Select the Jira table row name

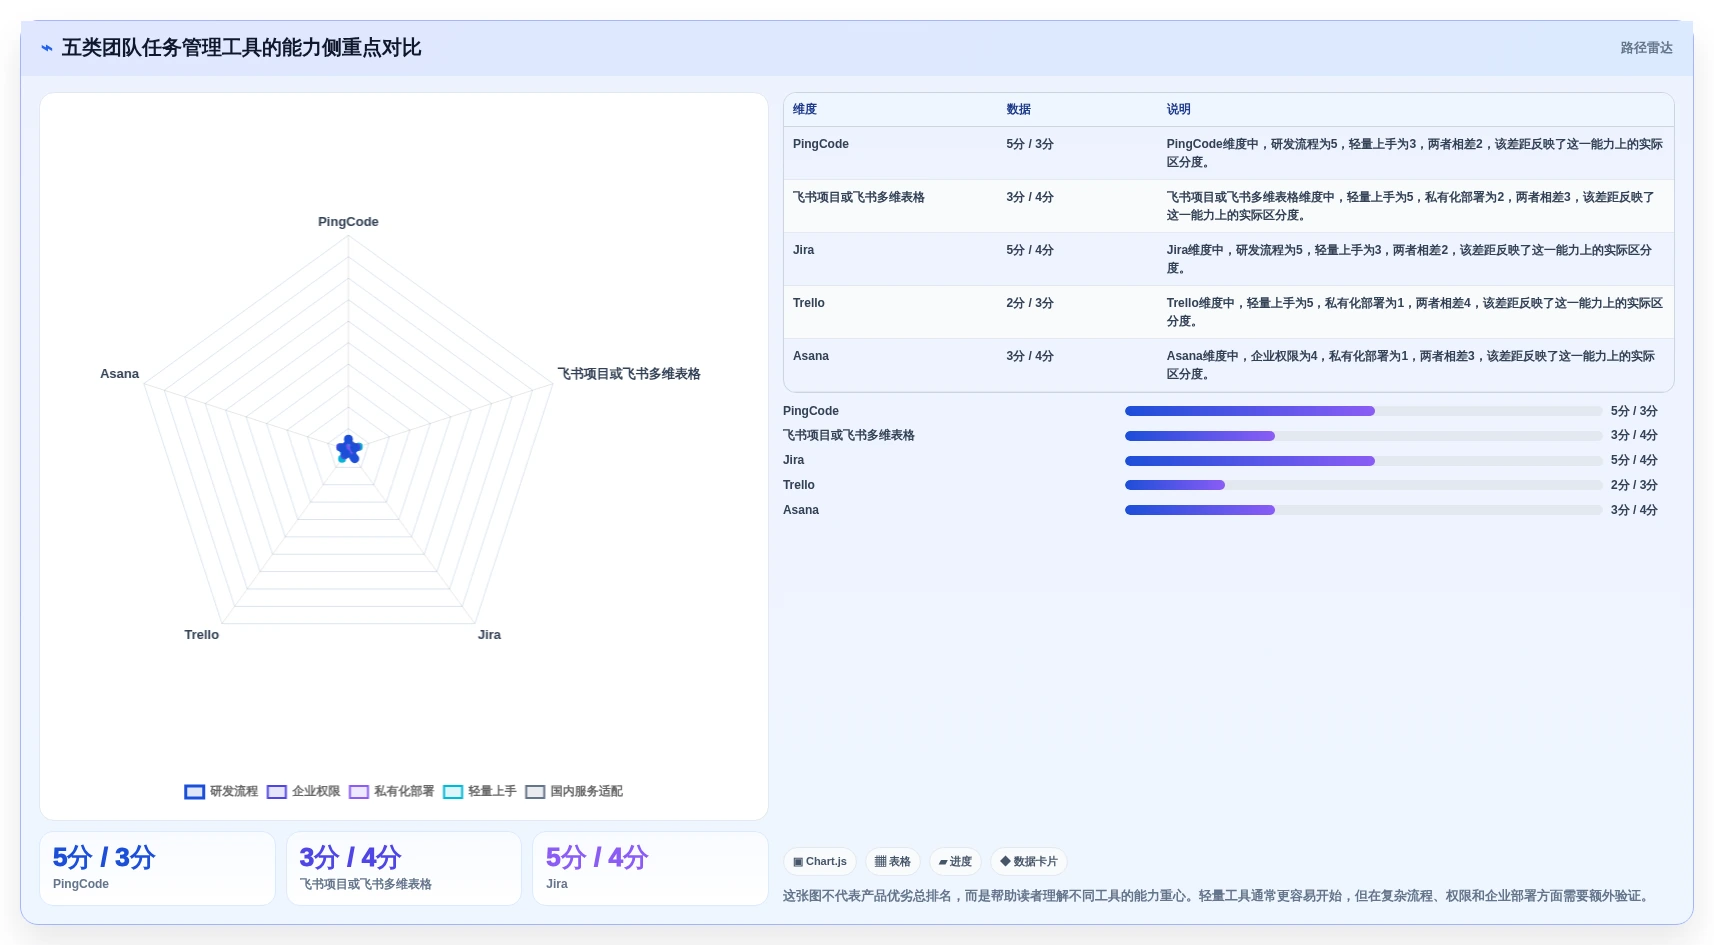804,250
